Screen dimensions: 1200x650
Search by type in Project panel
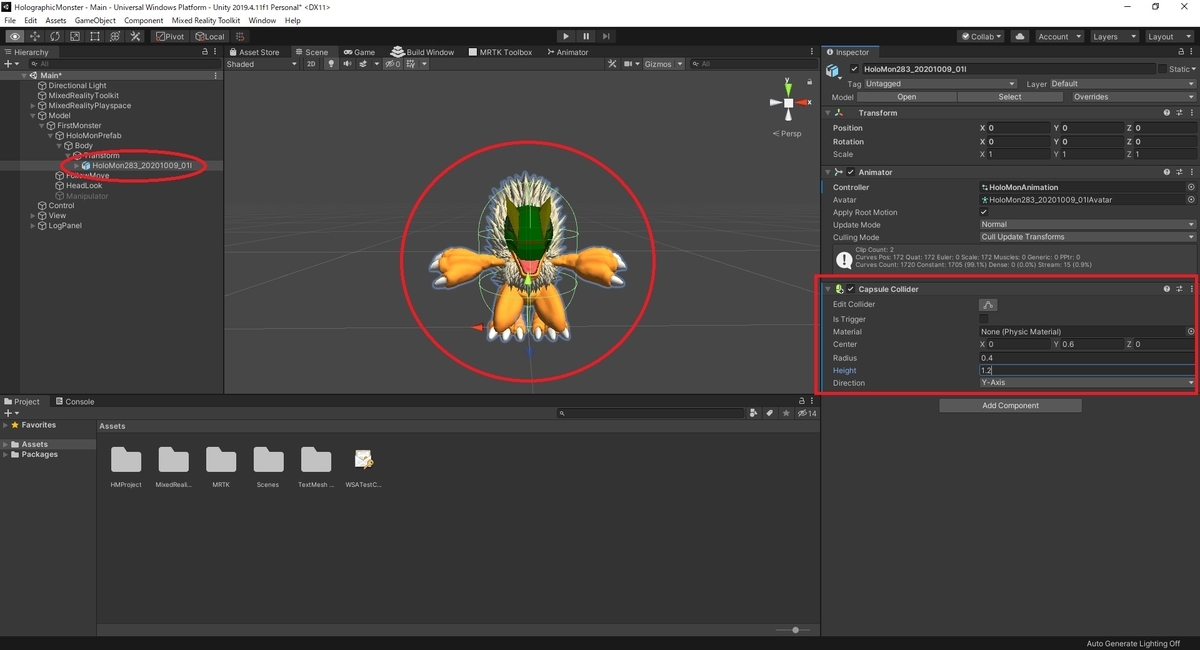tap(755, 413)
